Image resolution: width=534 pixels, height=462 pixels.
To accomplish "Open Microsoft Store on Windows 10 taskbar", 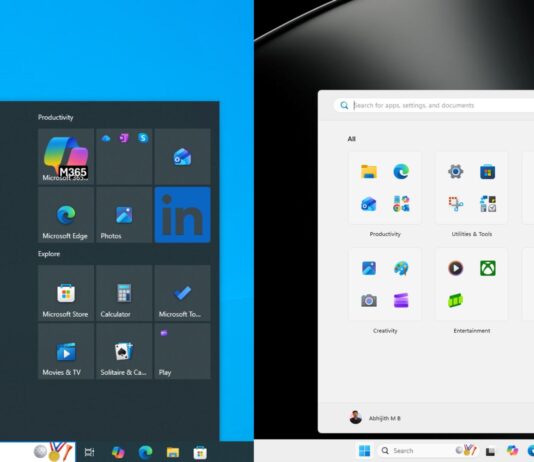I will [200, 452].
